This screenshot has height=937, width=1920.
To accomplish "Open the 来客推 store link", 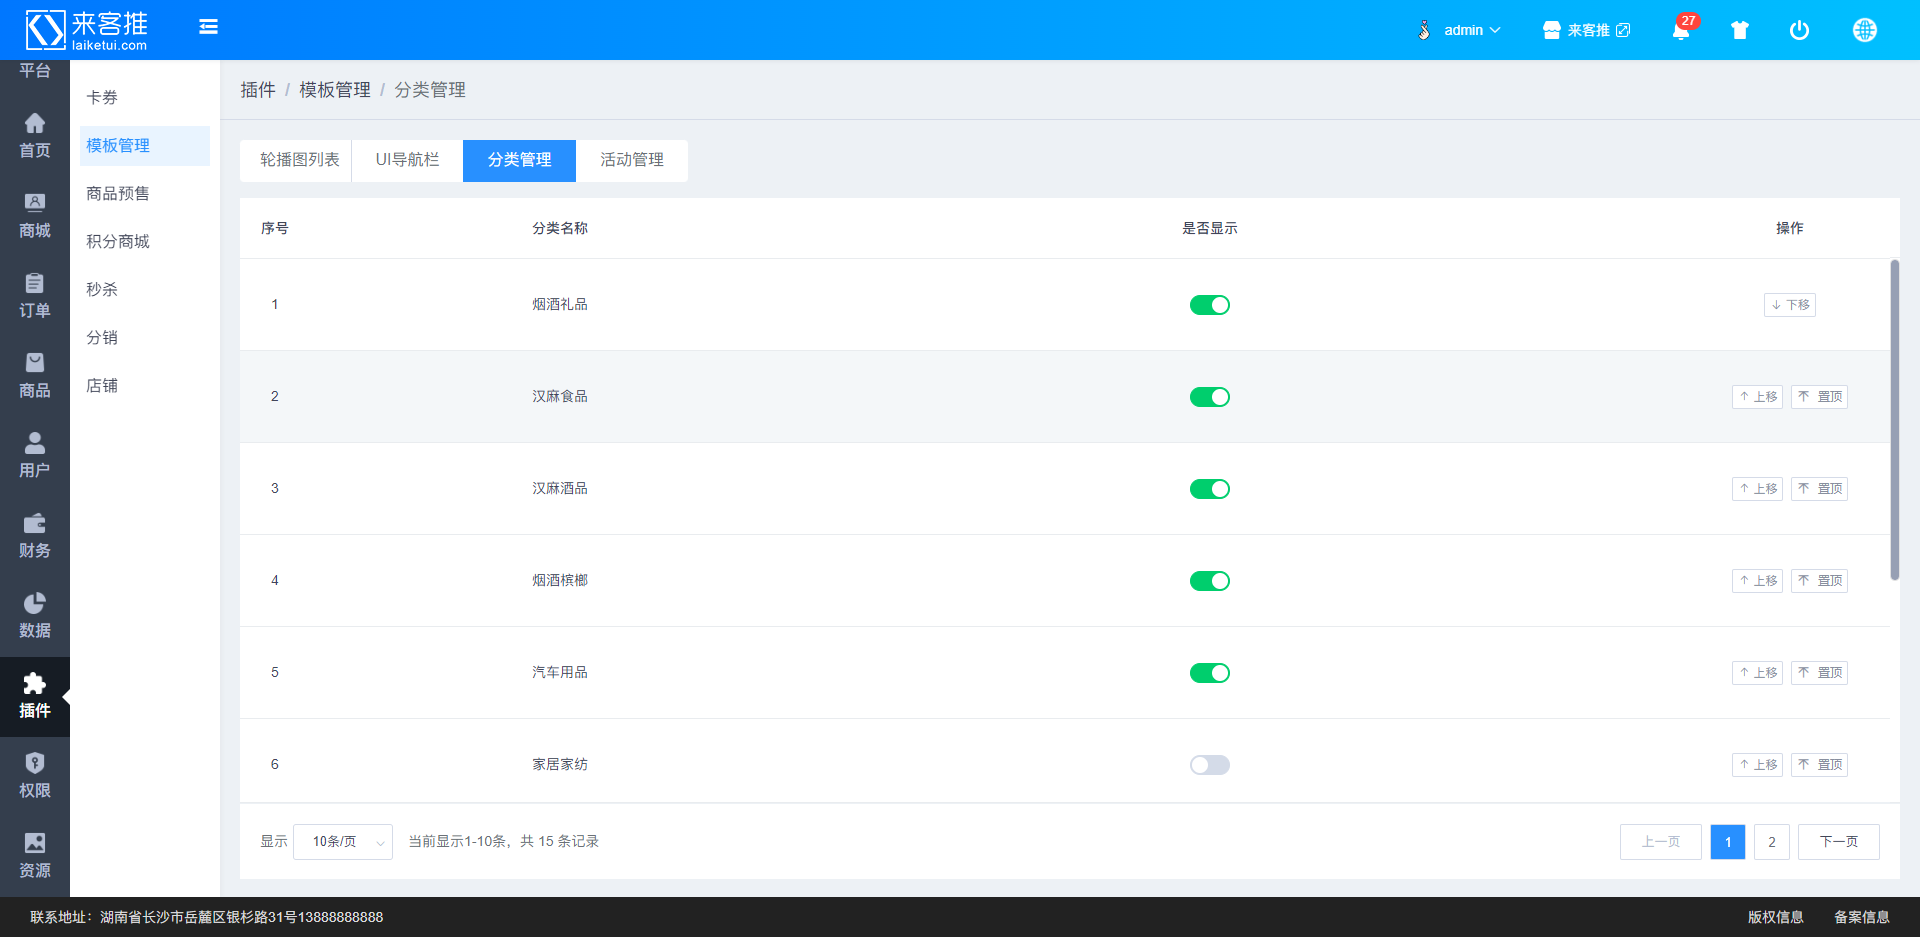I will tap(1586, 30).
